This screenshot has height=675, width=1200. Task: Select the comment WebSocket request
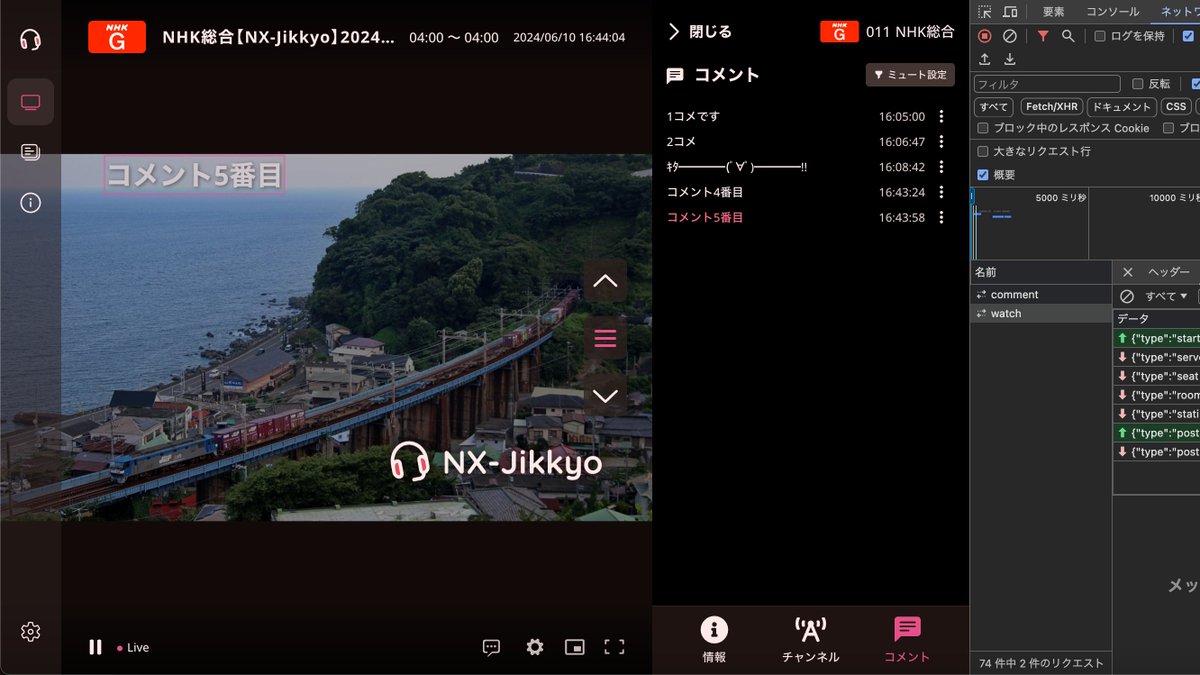[1040, 295]
